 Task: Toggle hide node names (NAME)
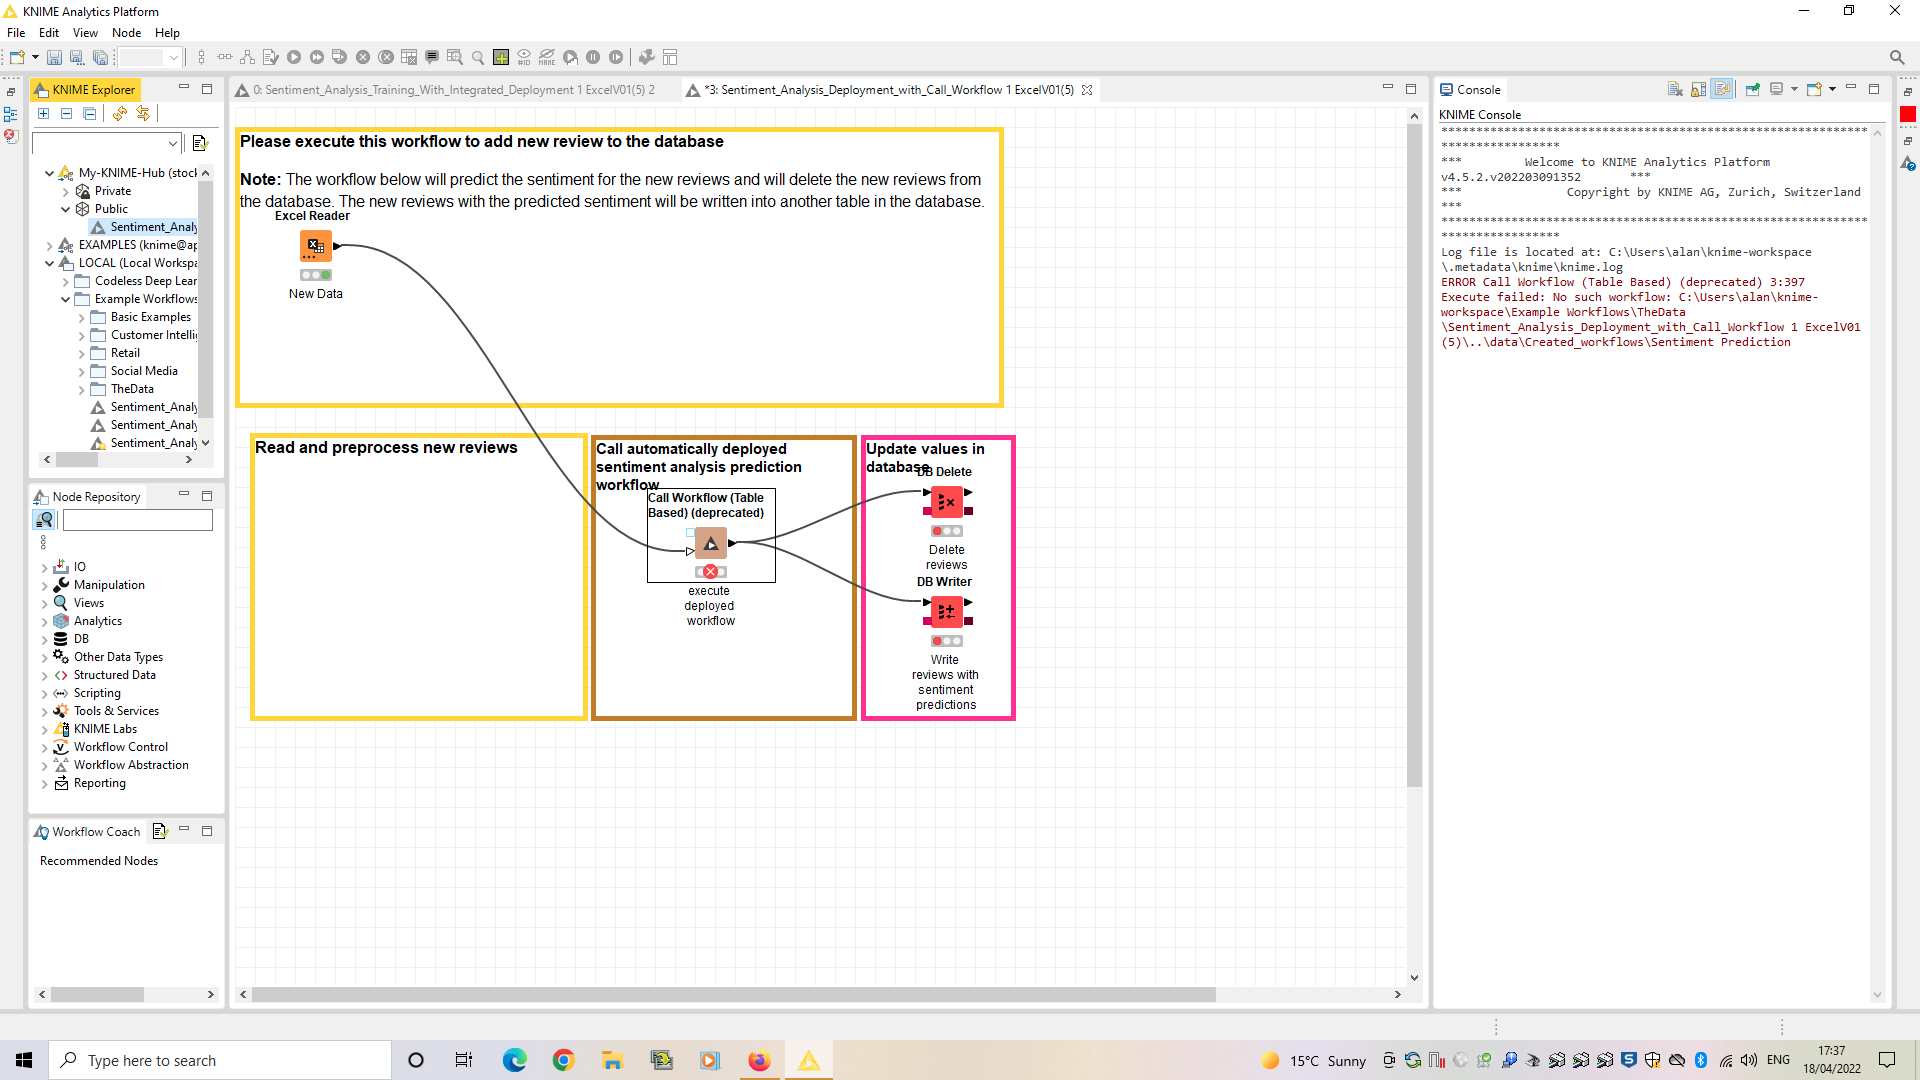[x=547, y=57]
